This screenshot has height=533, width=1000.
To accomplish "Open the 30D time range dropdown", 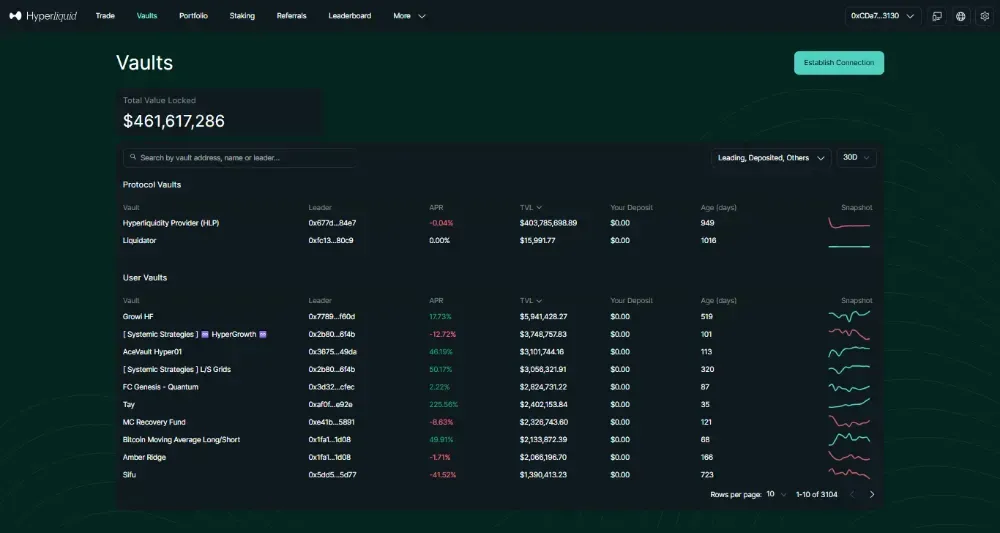I will 856,158.
